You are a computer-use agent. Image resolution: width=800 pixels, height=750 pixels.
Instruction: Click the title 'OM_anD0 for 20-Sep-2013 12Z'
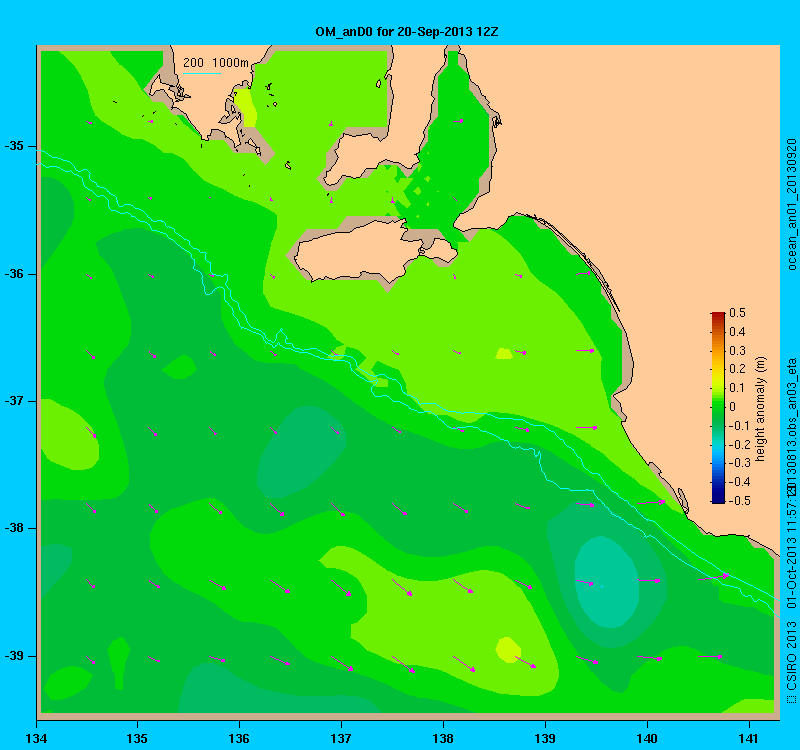[x=407, y=32]
